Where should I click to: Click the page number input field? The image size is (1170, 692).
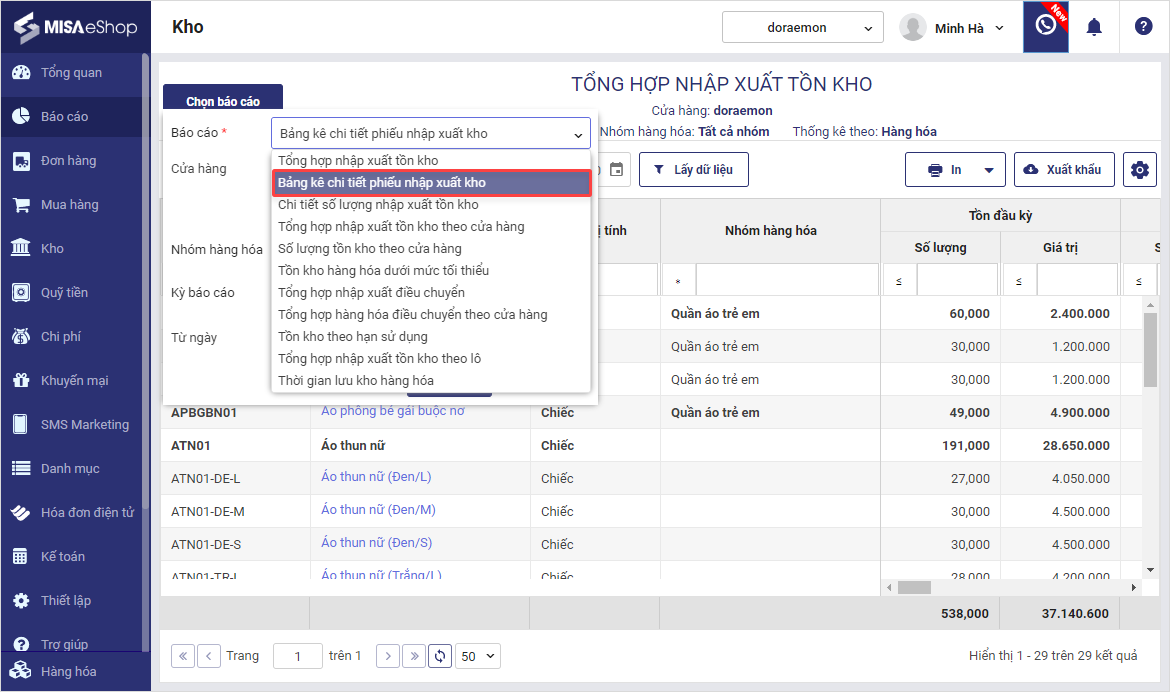tap(297, 656)
